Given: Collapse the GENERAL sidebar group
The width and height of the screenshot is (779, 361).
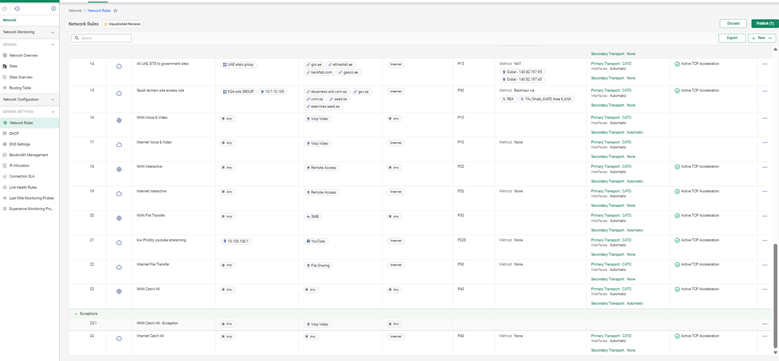Looking at the screenshot, I should [53, 45].
